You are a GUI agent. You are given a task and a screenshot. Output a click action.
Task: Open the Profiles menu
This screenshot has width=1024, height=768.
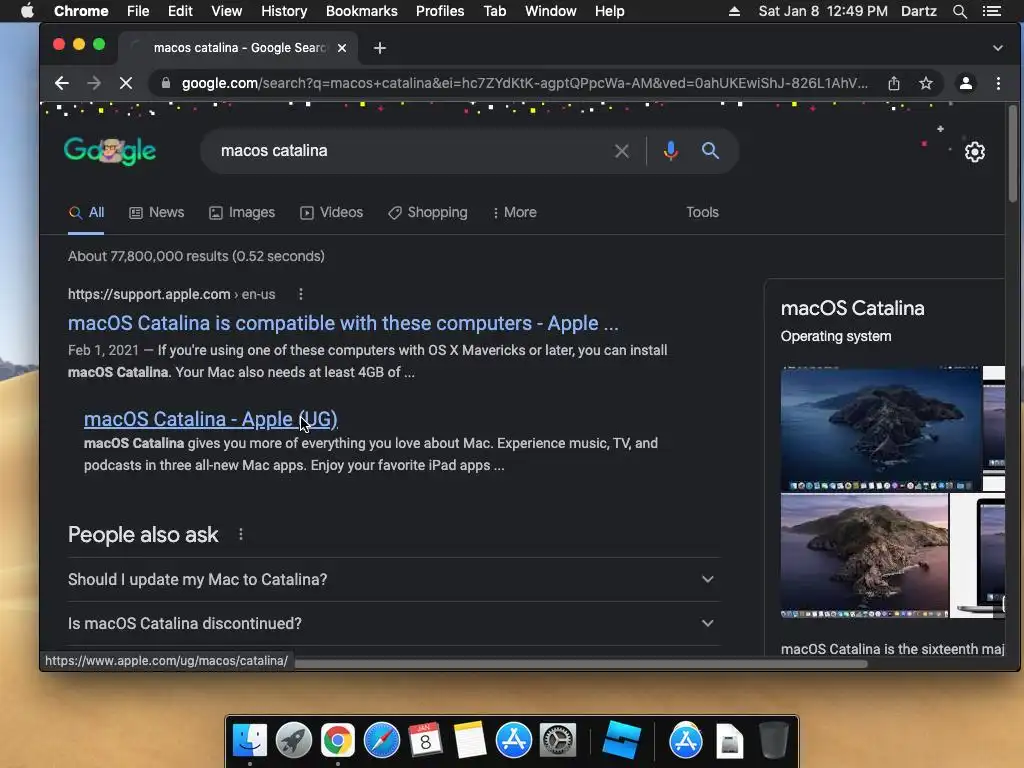[440, 11]
